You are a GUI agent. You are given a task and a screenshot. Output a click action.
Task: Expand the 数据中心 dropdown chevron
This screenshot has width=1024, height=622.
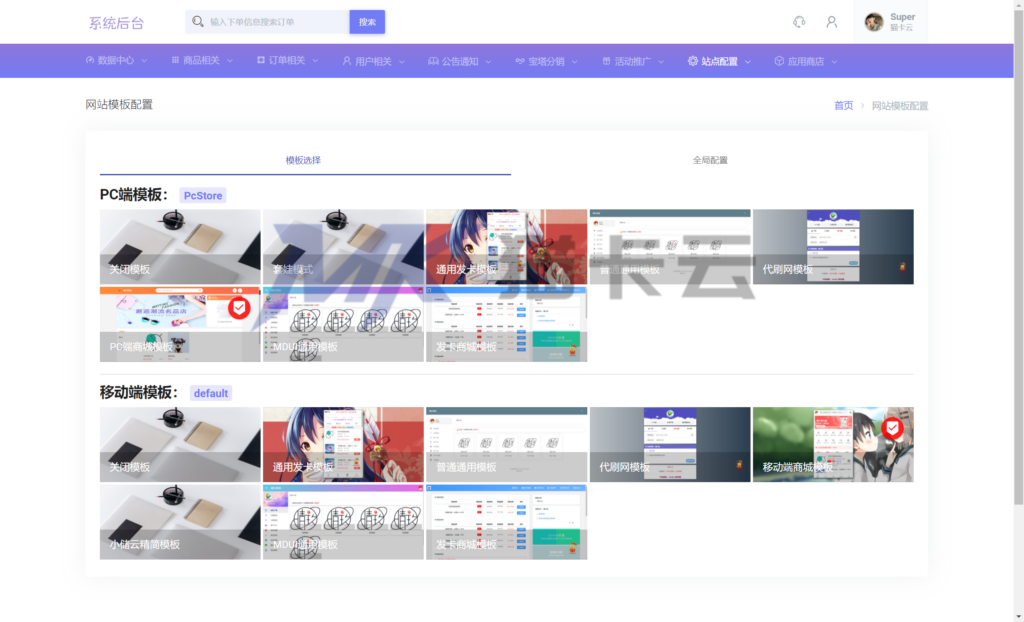tap(144, 61)
